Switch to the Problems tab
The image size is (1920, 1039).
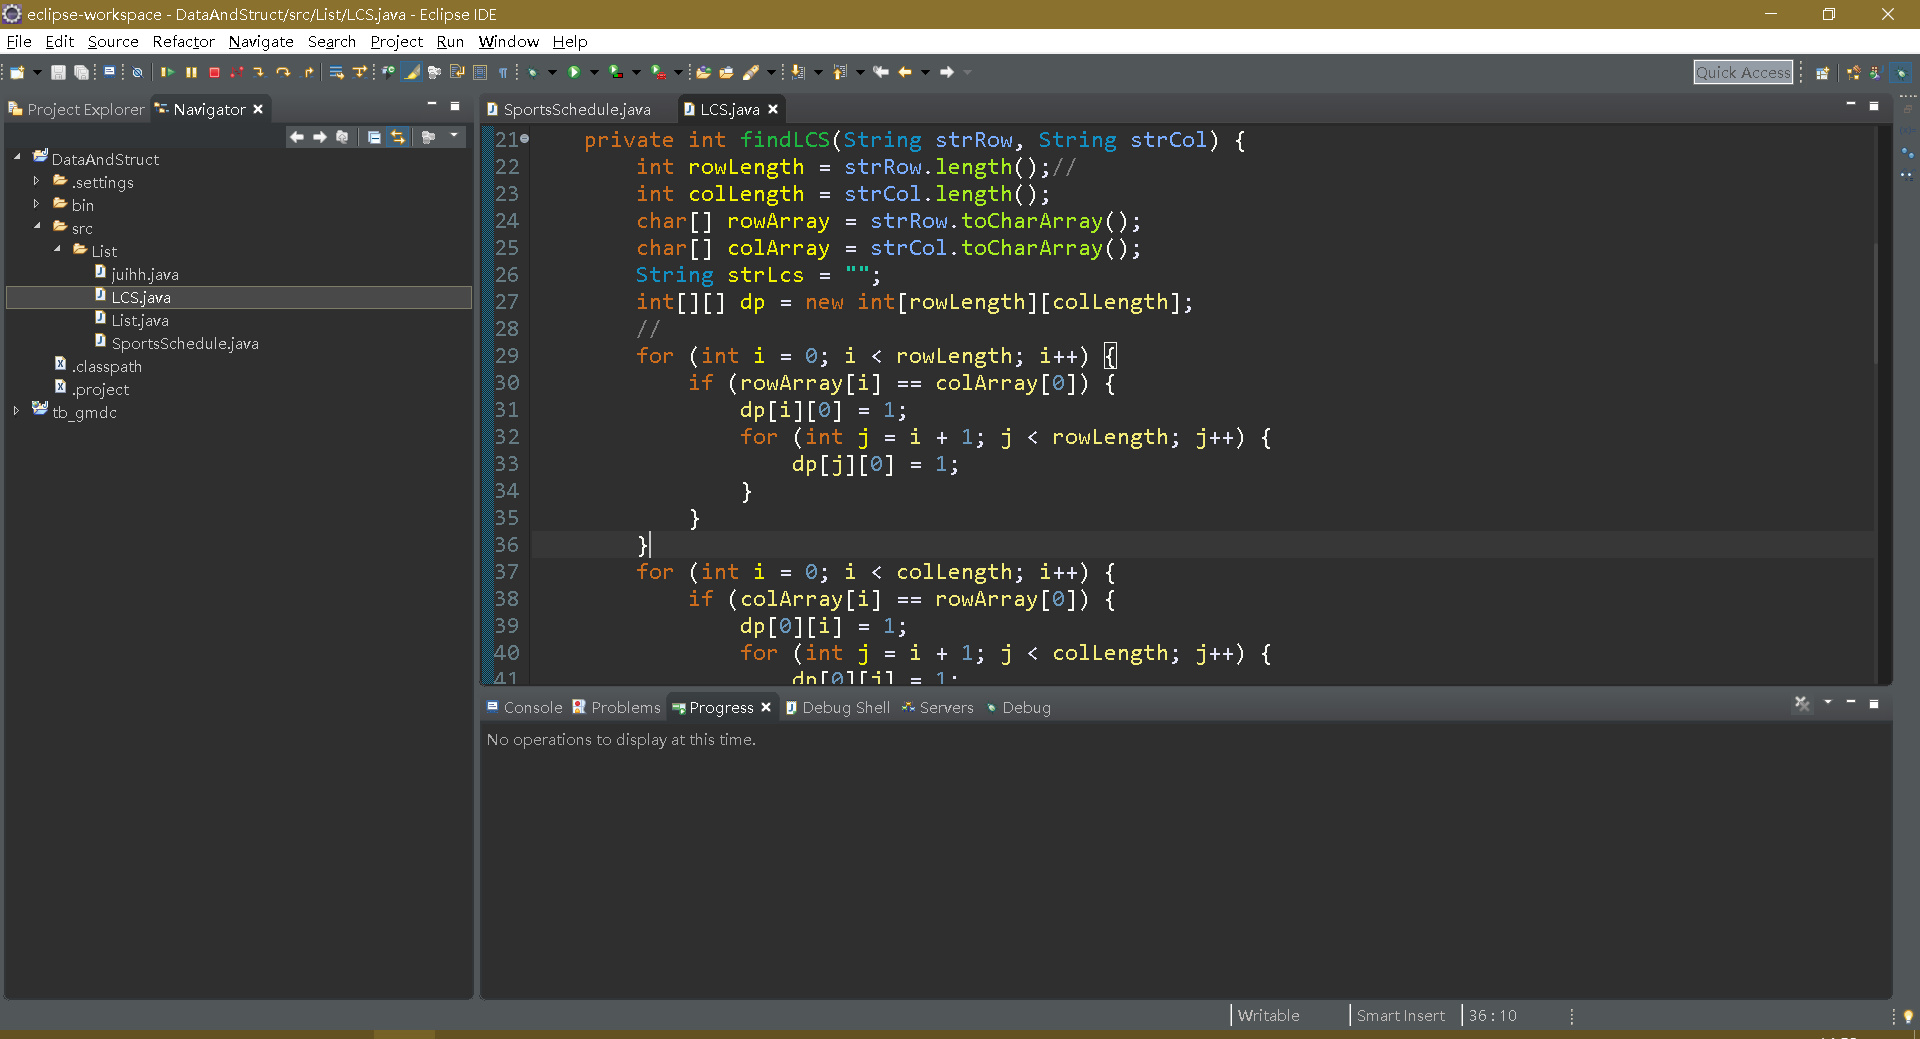pos(616,707)
